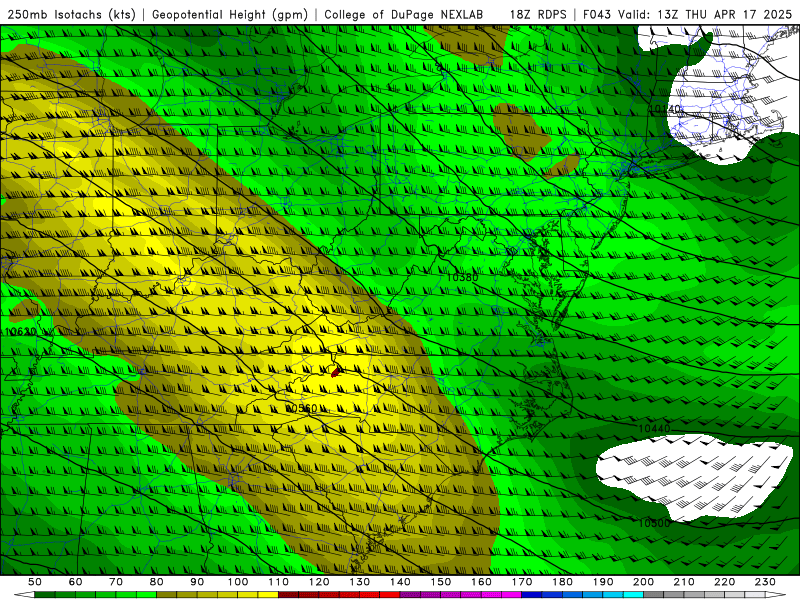
Task: Click the '250mb Isotachs (kts)' title text
Action: [71, 14]
